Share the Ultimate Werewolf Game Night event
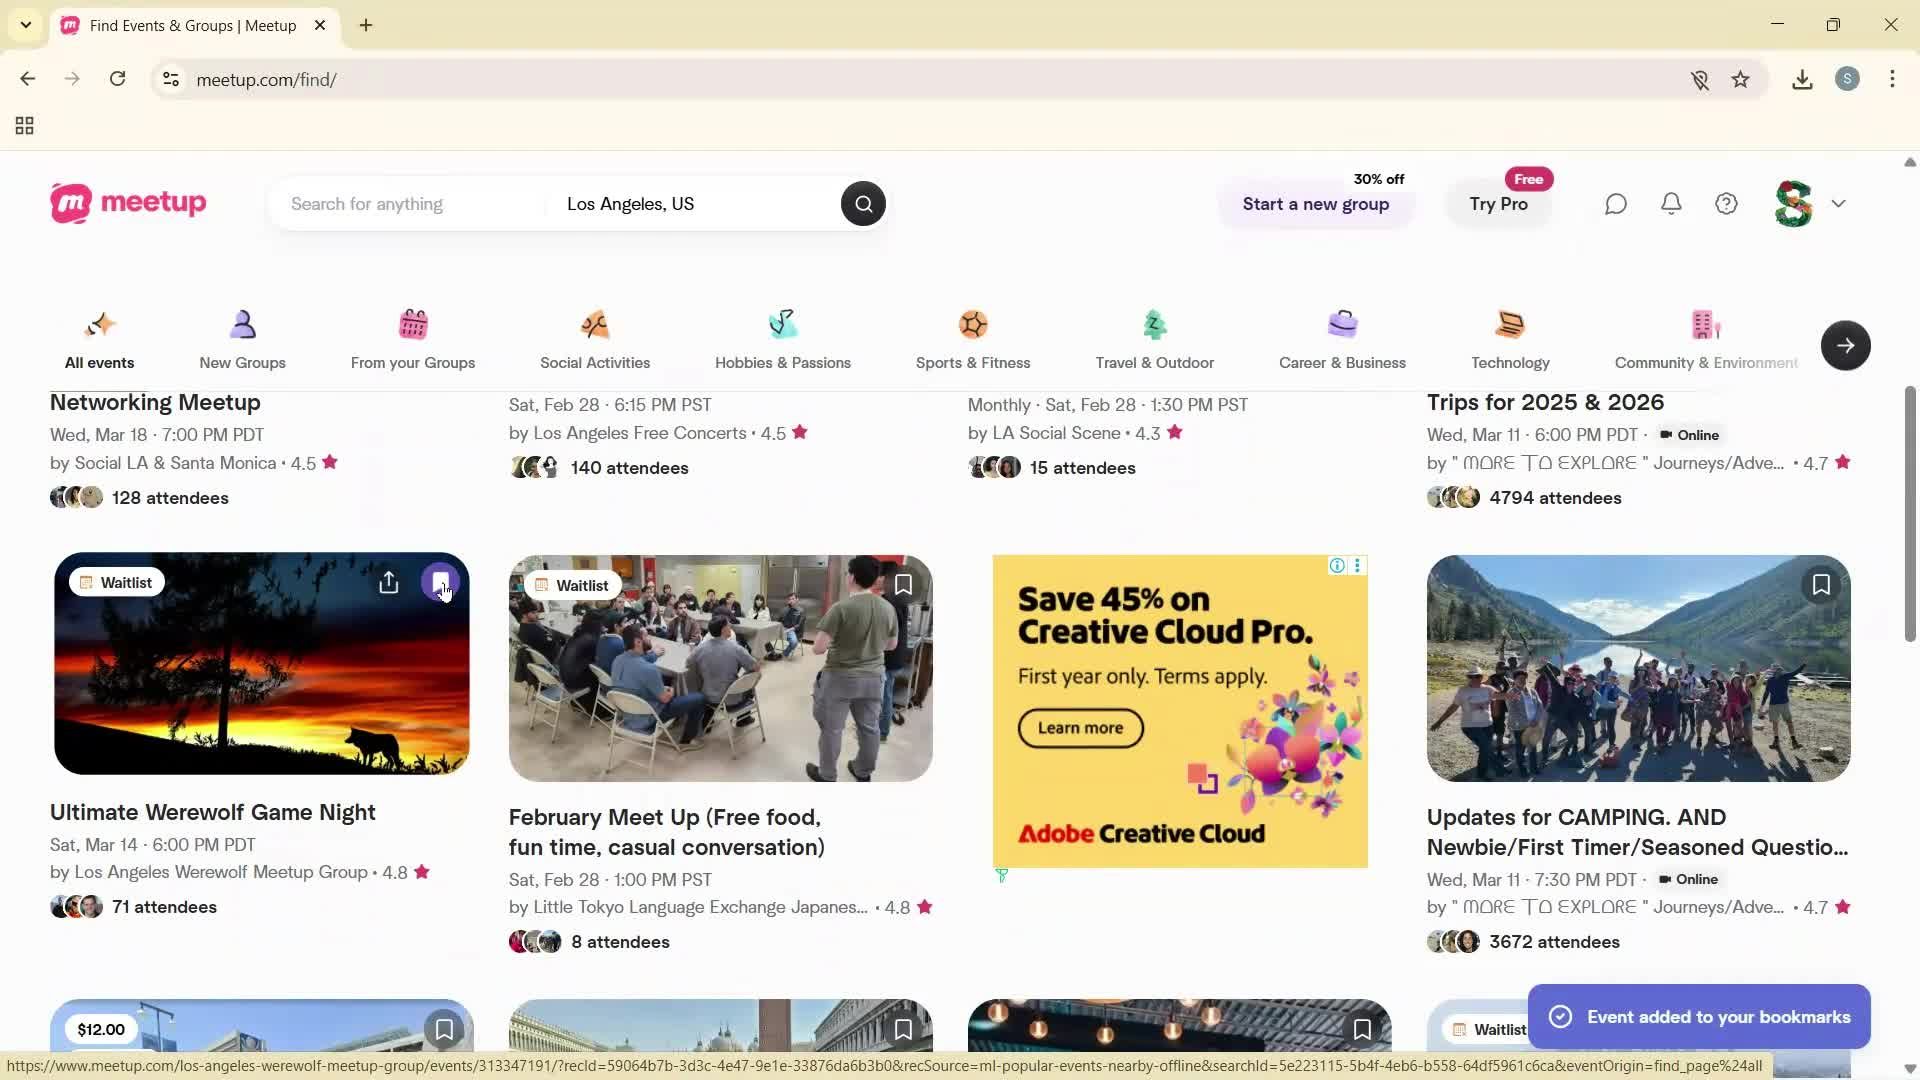Image resolution: width=1920 pixels, height=1080 pixels. [x=389, y=583]
